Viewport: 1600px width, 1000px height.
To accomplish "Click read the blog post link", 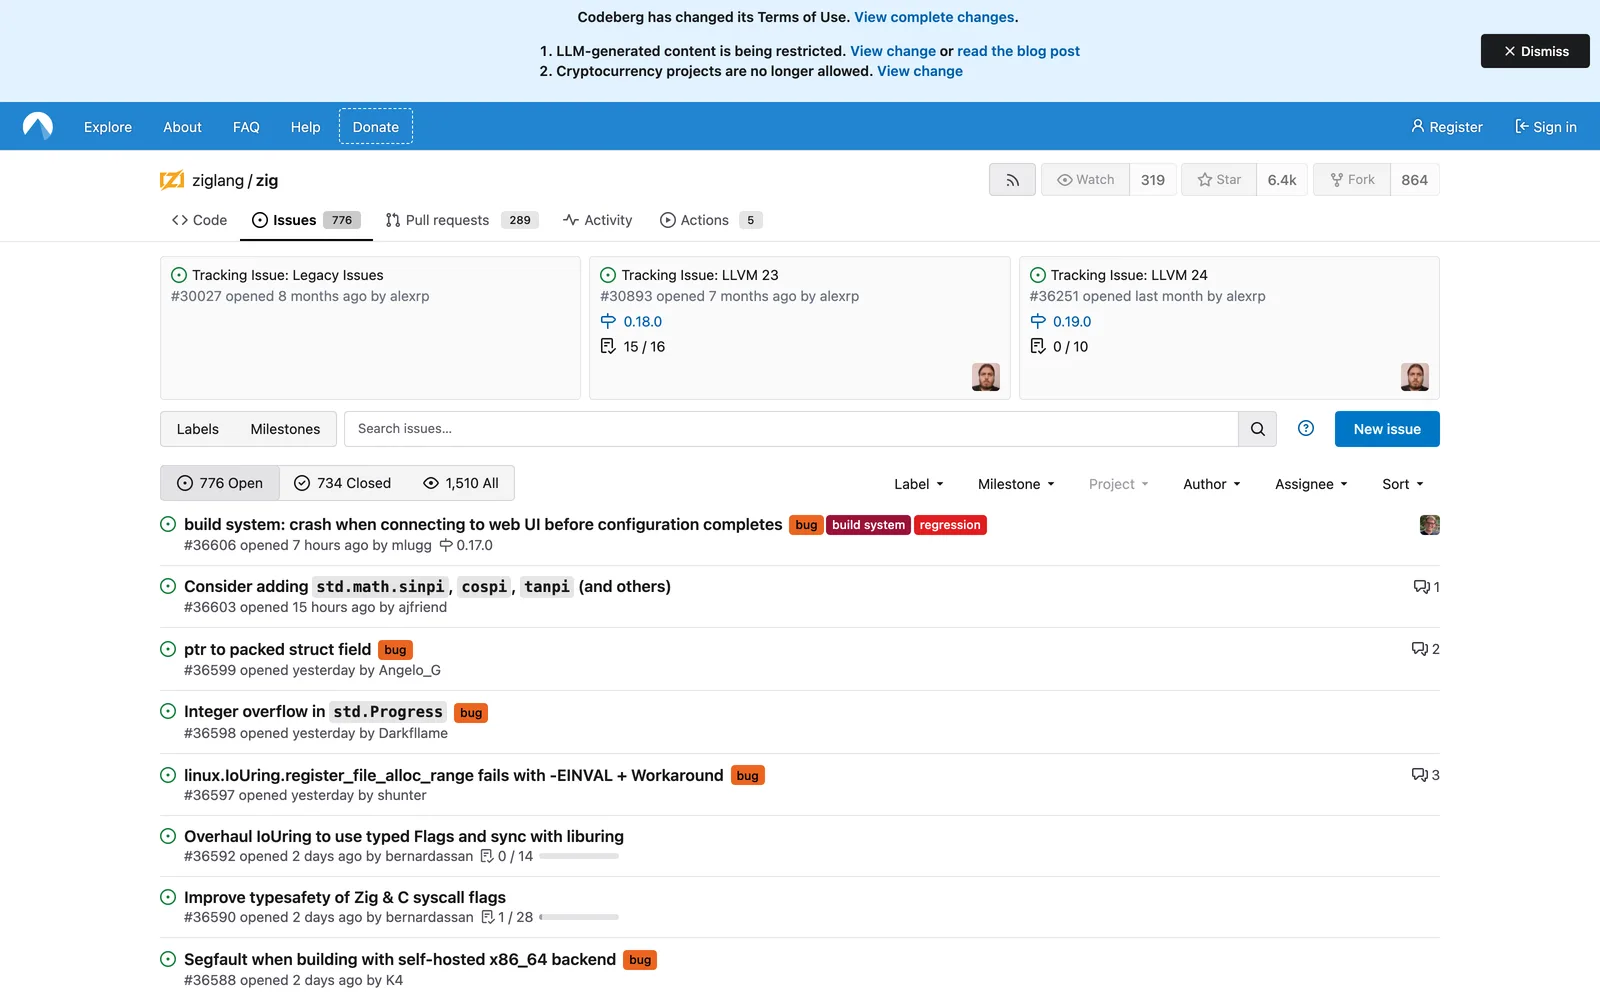I will [x=1018, y=51].
